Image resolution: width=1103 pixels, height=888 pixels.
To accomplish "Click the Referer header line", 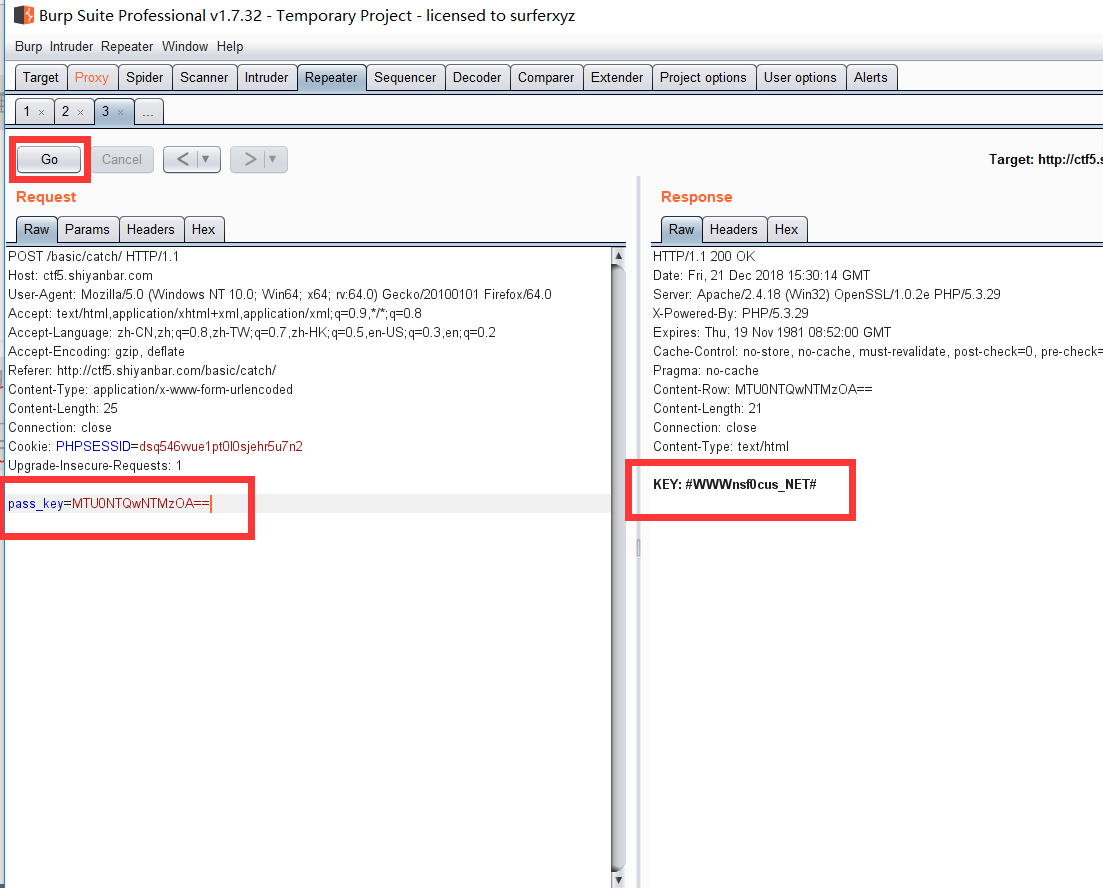I will click(x=142, y=370).
